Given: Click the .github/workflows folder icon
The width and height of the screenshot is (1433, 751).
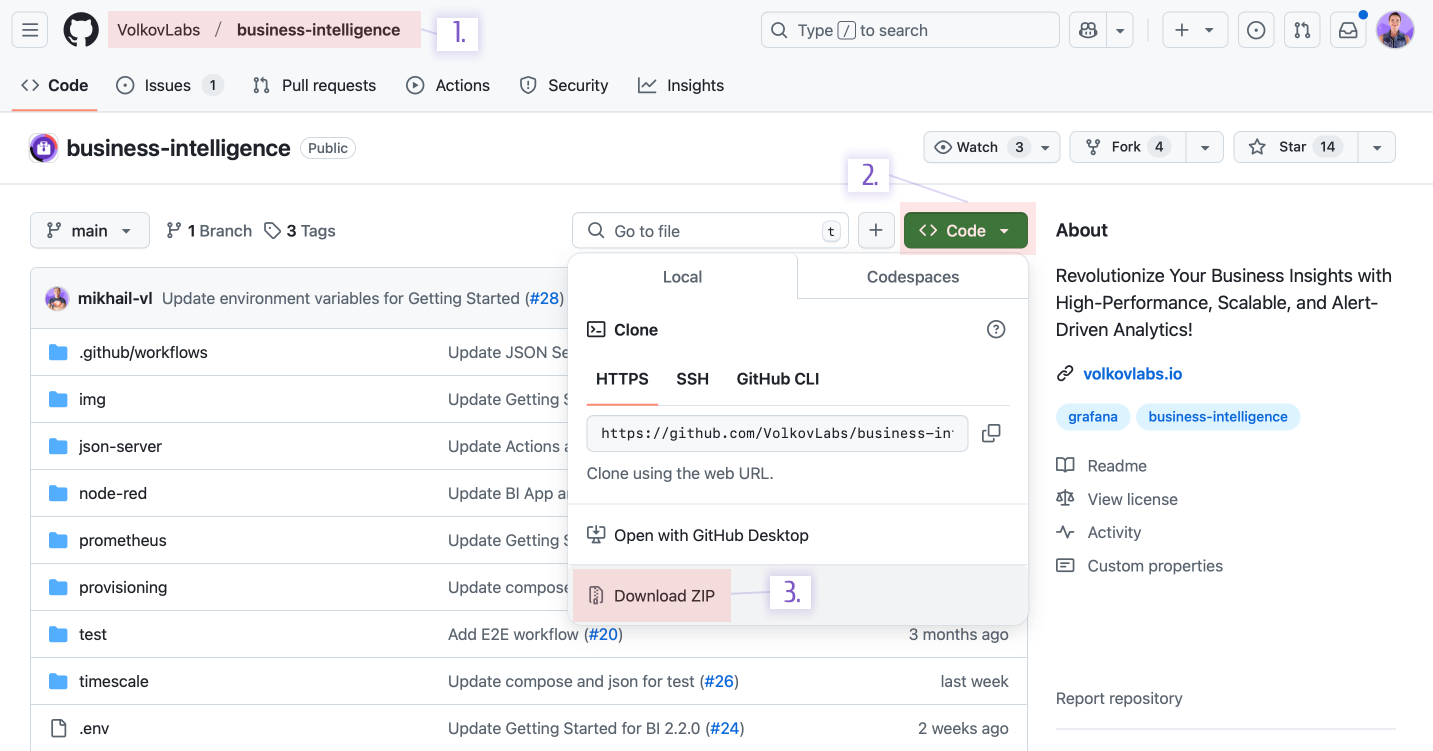Looking at the screenshot, I should pyautogui.click(x=58, y=352).
